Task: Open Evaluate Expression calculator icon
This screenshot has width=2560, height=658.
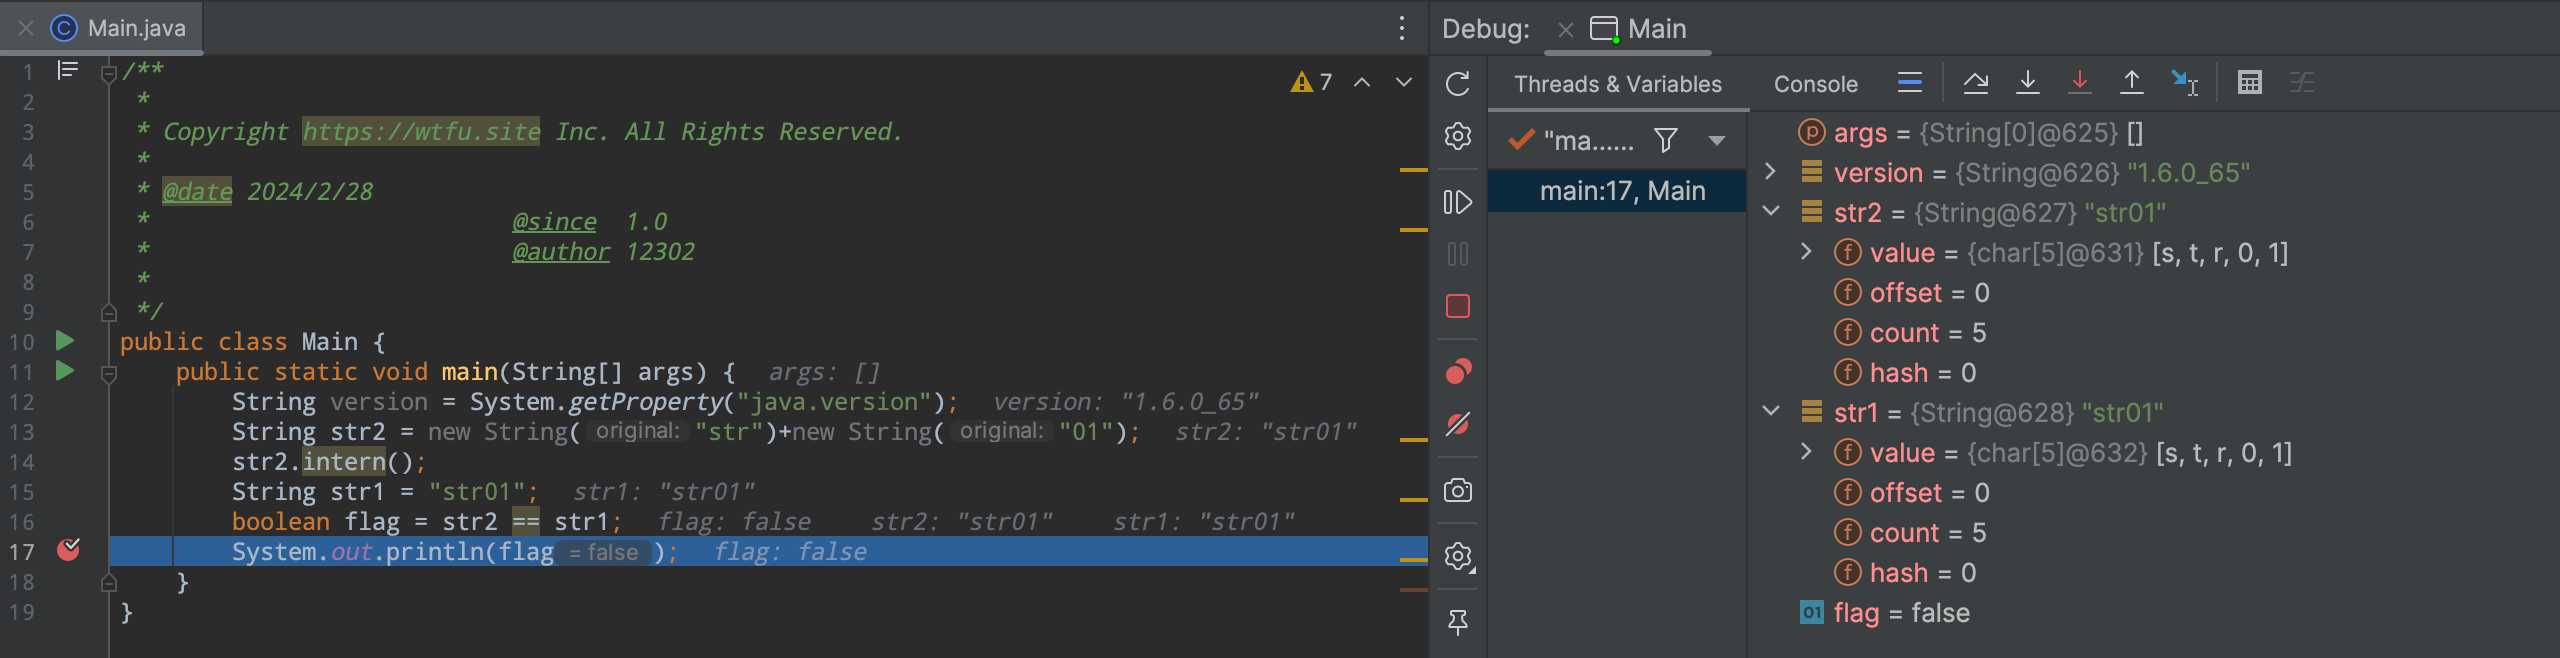Action: click(2249, 83)
